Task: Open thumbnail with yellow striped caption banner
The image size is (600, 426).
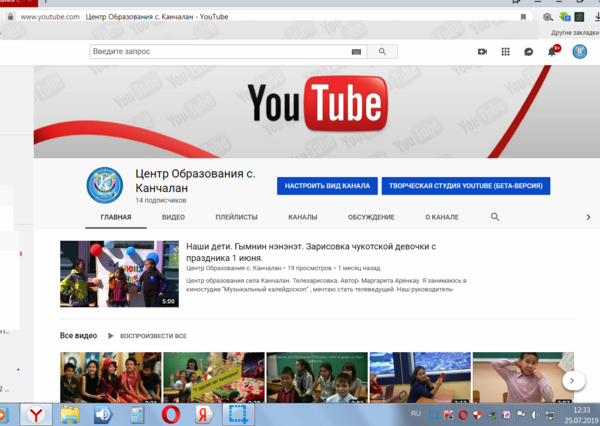Action: coord(214,377)
